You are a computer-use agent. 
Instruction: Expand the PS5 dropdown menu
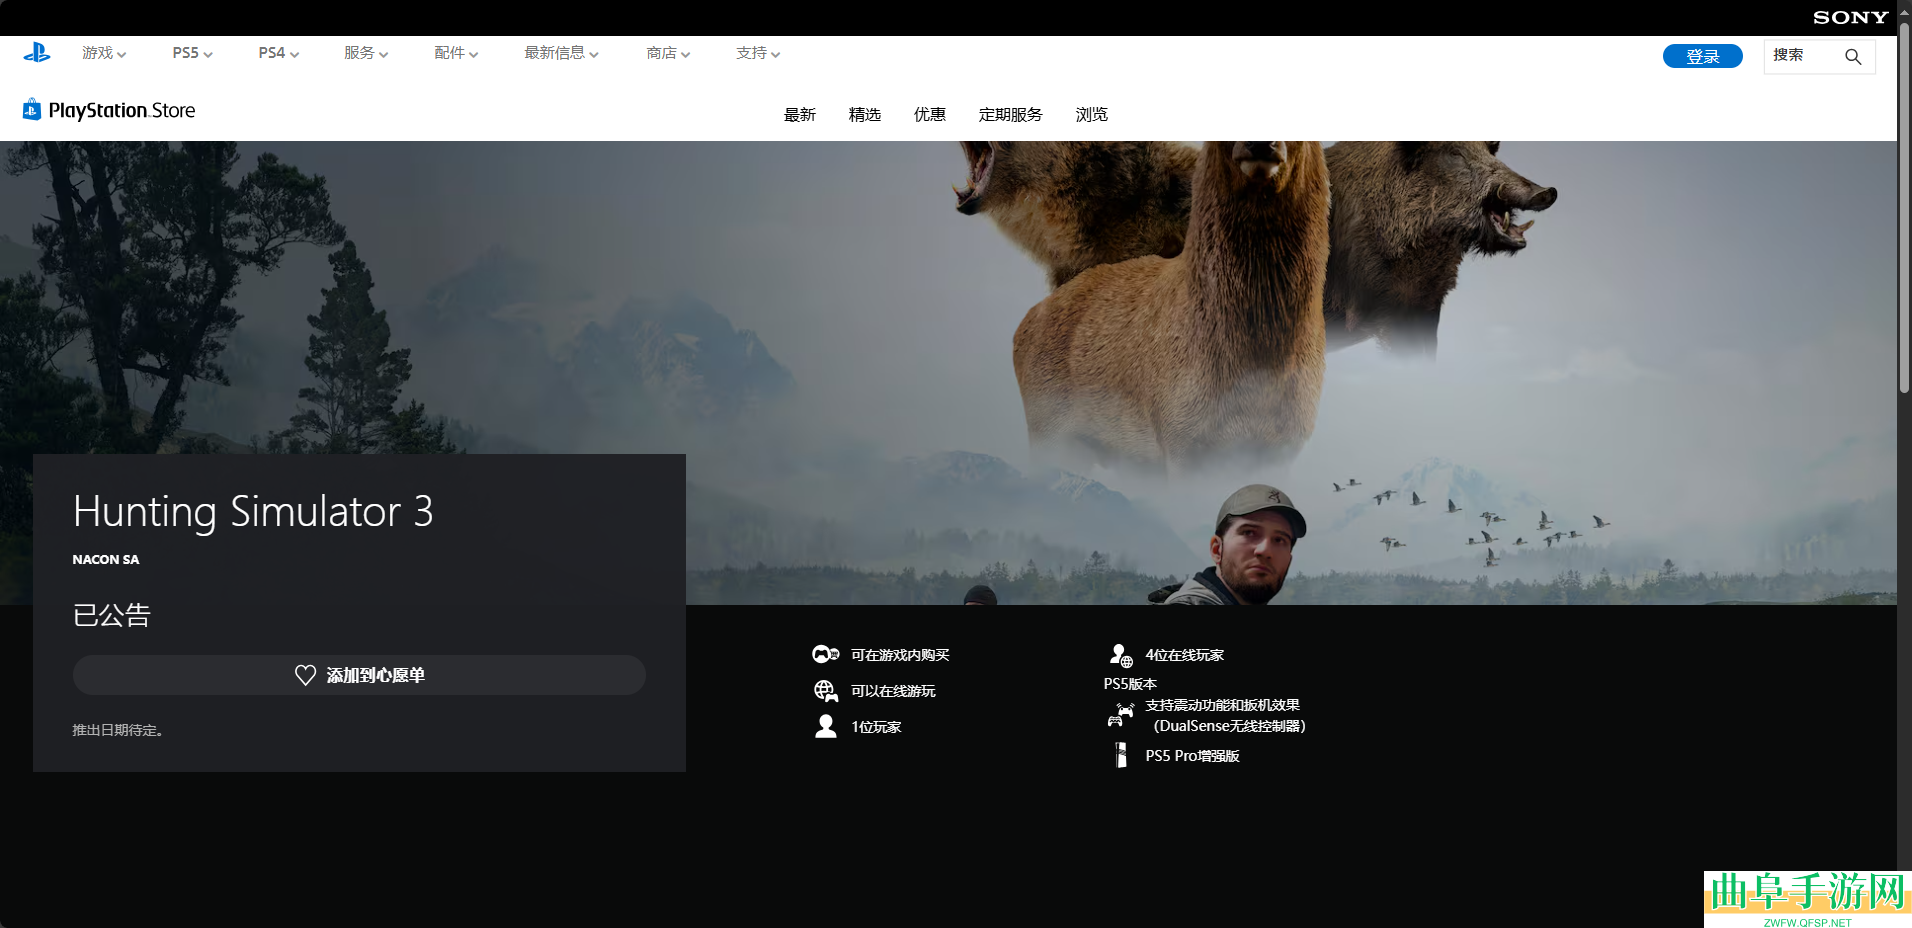click(192, 53)
